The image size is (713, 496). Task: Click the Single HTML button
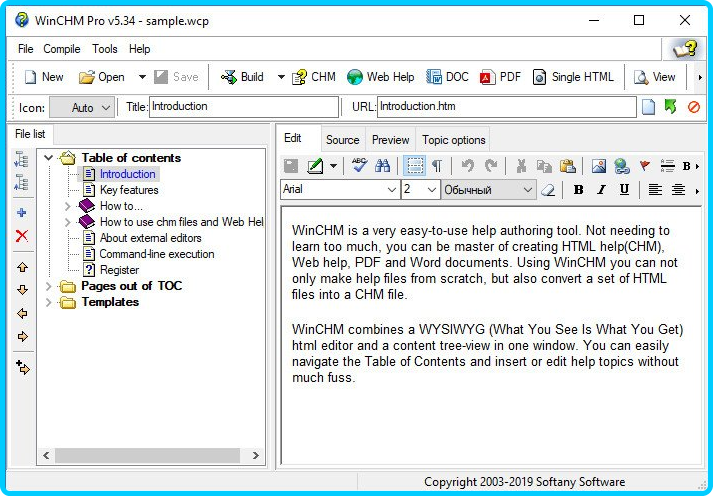573,77
